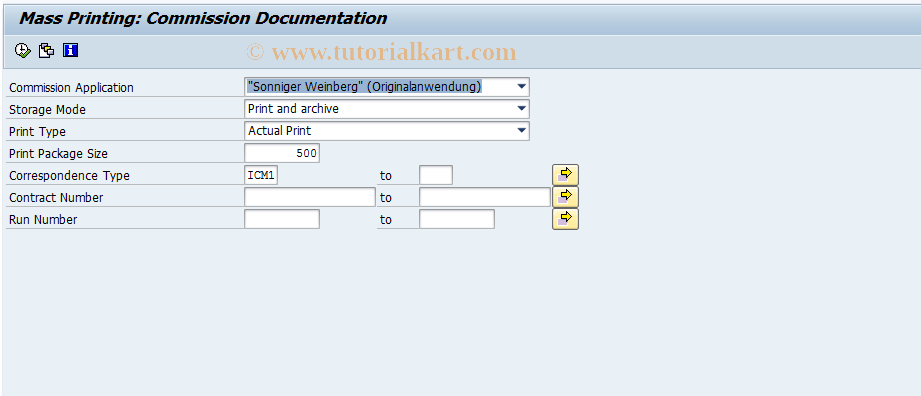This screenshot has height=396, width=921.
Task: Click the Commission Application label
Action: [x=71, y=88]
